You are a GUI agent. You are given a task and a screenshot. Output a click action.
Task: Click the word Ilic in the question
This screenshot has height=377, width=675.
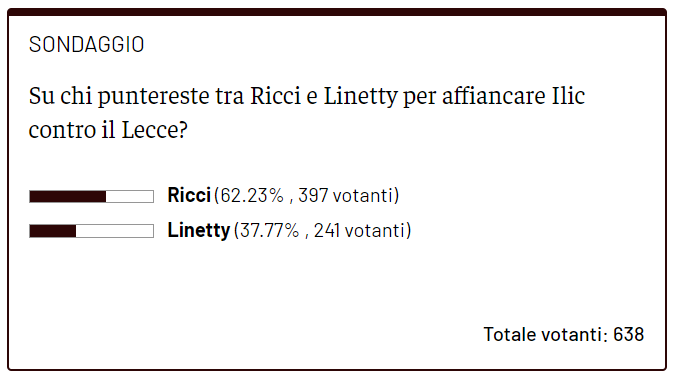click(568, 96)
